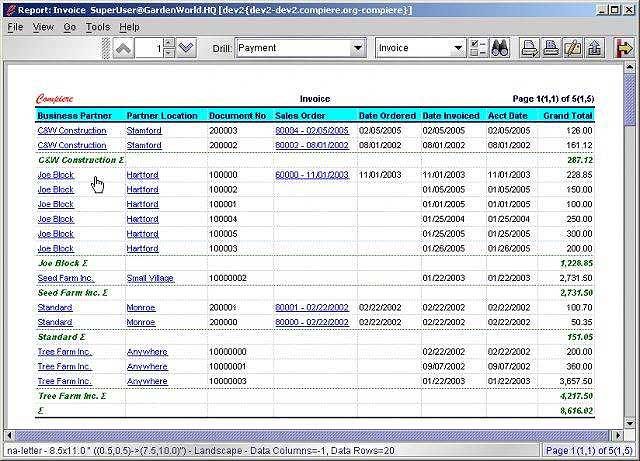The width and height of the screenshot is (640, 461).
Task: Open Customize Report checklist icon
Action: [478, 48]
